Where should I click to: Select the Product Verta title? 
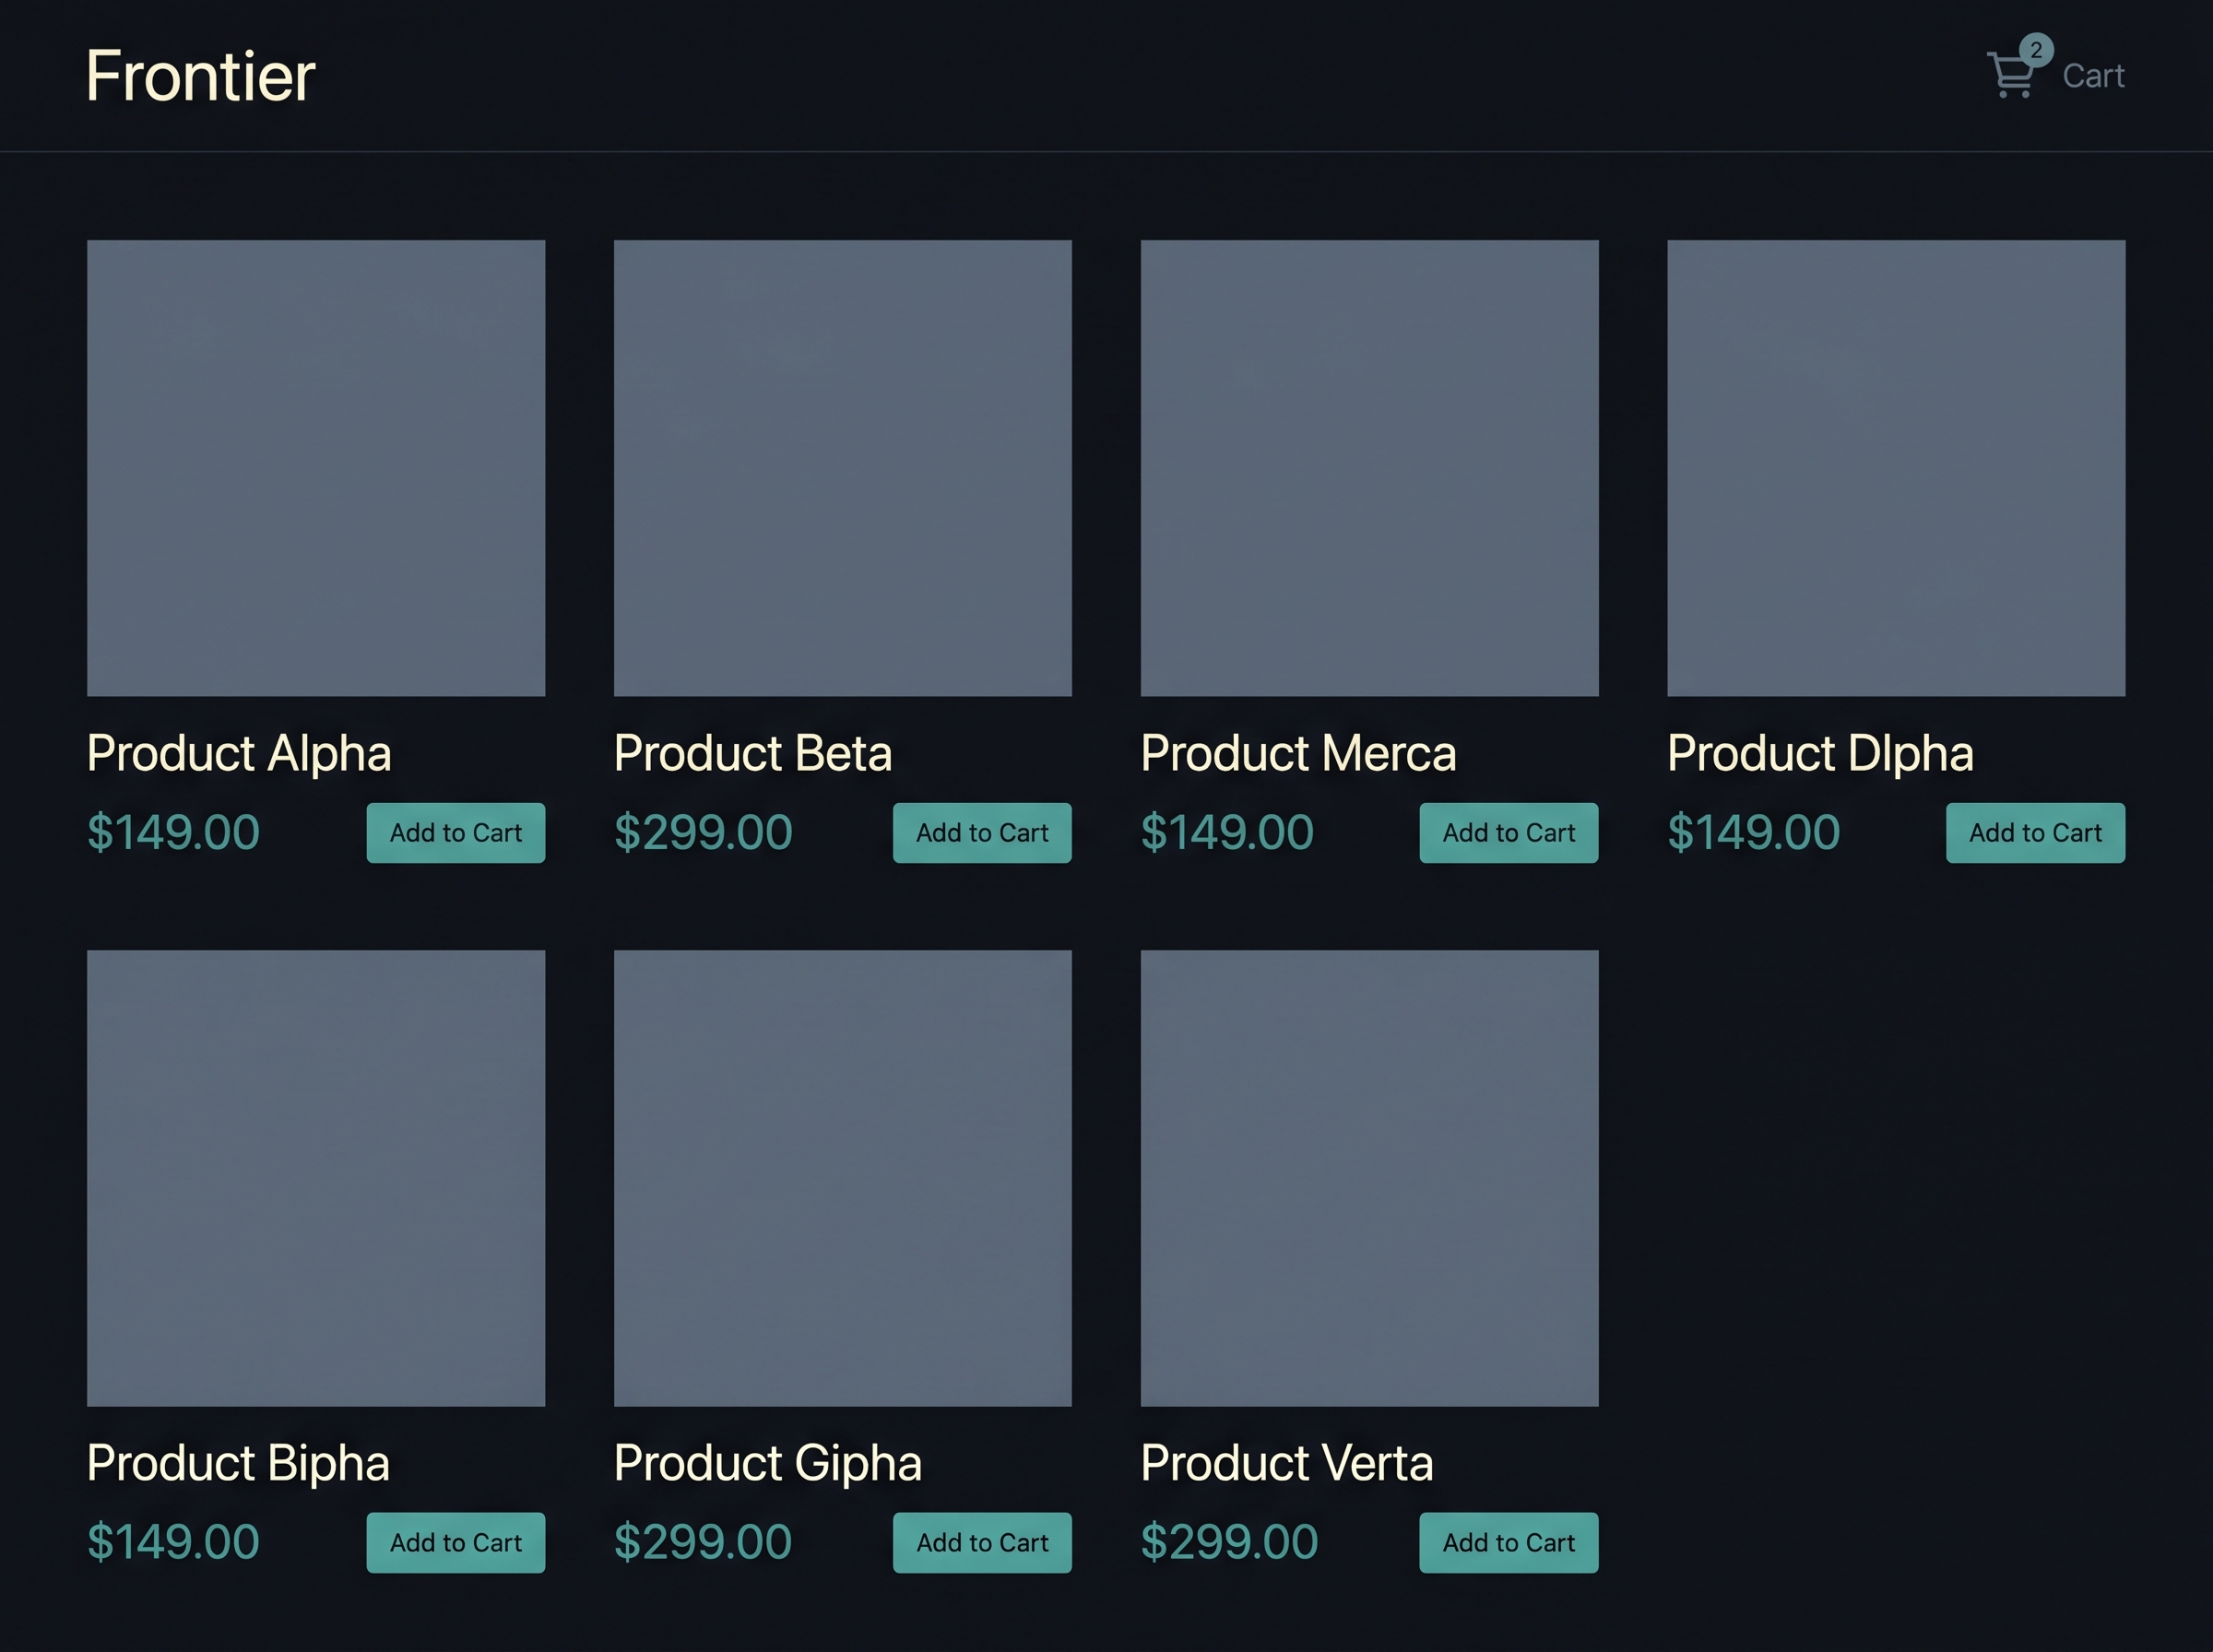(1287, 1464)
